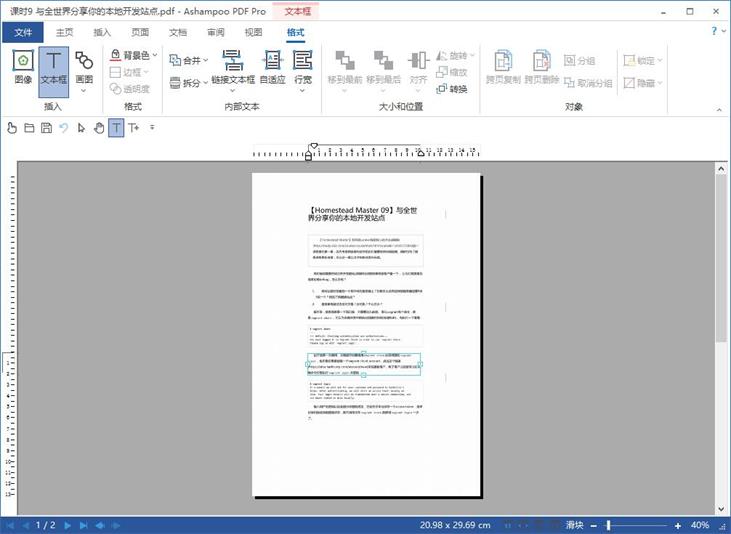
Task: Click the undo arrow icon
Action: click(64, 127)
